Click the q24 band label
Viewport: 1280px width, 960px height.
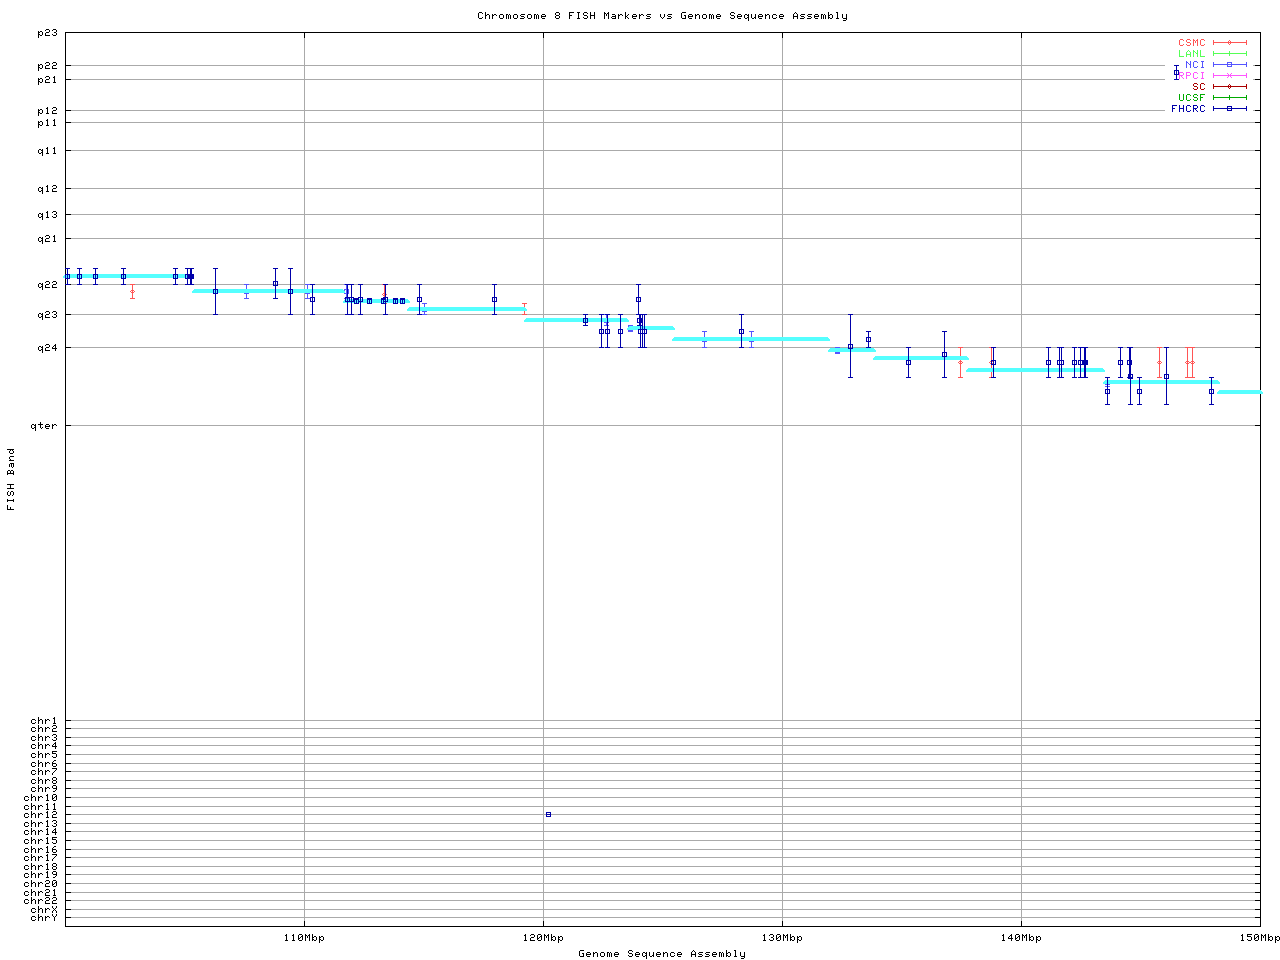[x=49, y=348]
